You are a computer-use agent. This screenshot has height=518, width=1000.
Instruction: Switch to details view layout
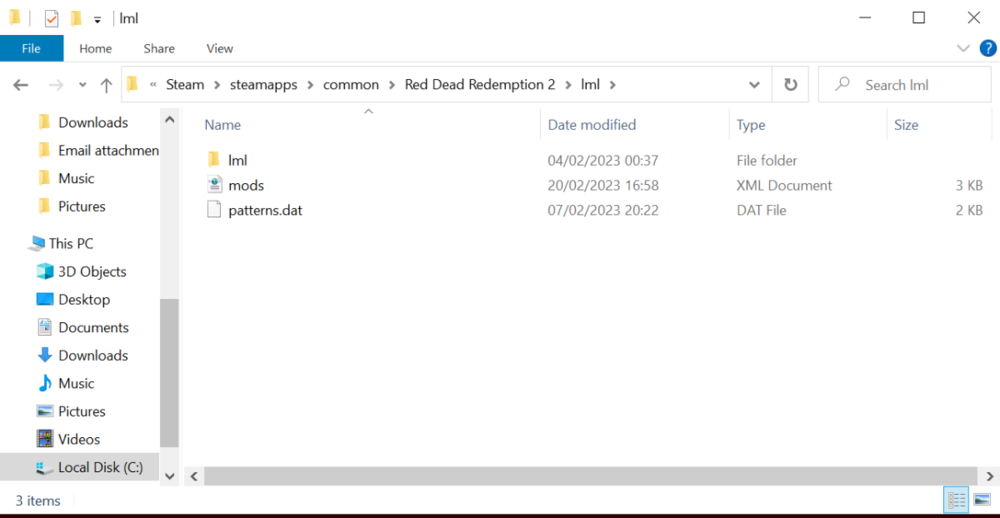[x=956, y=499]
